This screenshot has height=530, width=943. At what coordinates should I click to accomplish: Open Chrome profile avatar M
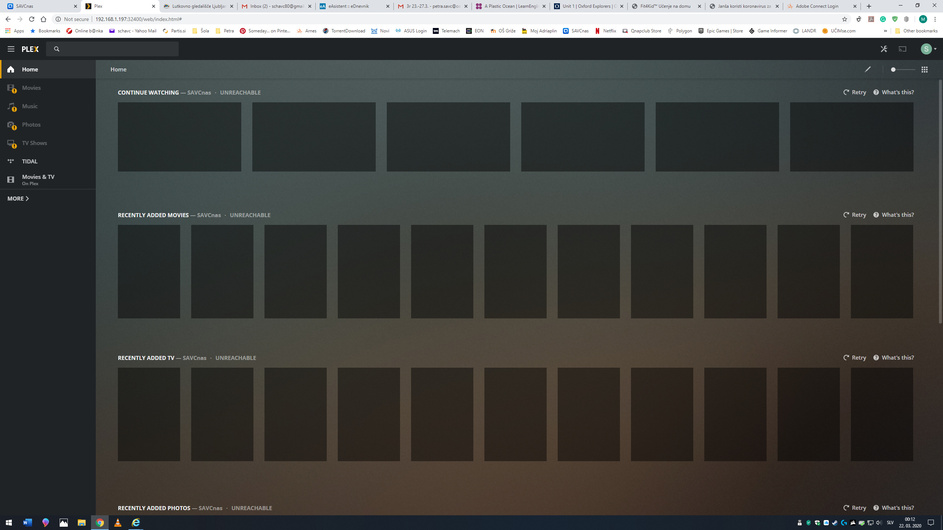point(923,19)
